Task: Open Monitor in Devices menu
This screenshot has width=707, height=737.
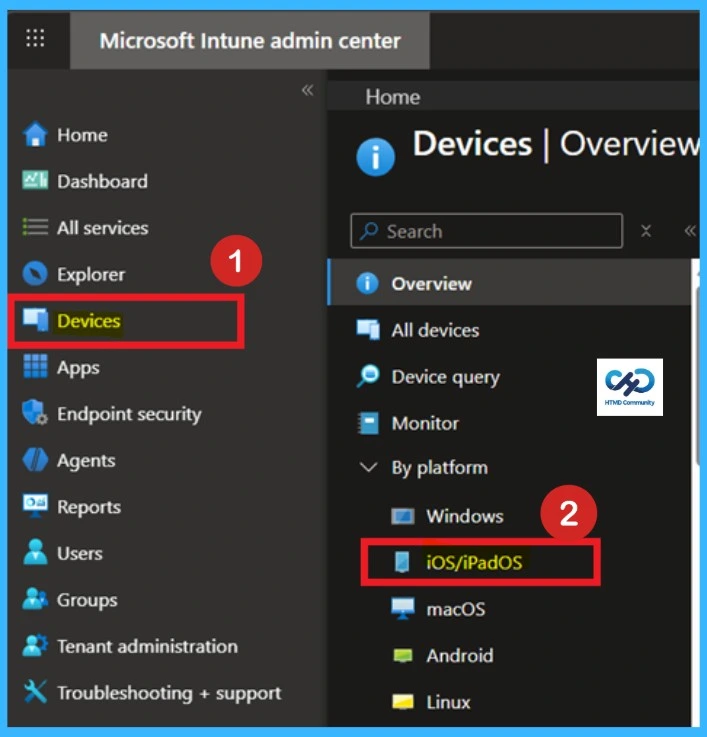Action: click(x=425, y=423)
